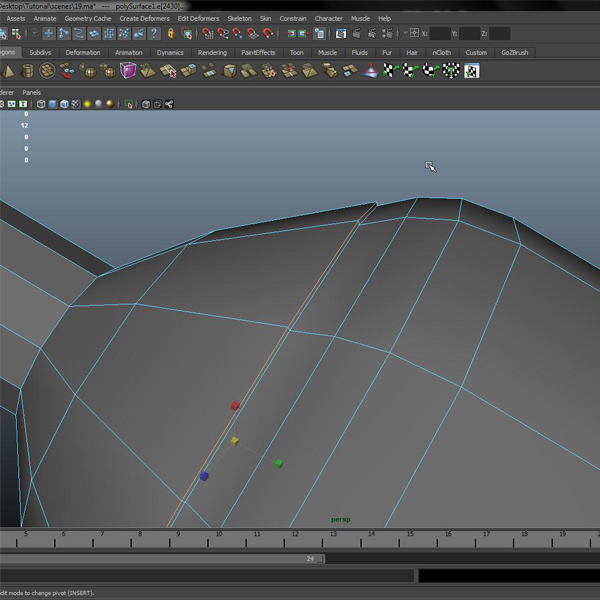Use all lights yellow sphere icon
The height and width of the screenshot is (600, 600).
point(87,104)
